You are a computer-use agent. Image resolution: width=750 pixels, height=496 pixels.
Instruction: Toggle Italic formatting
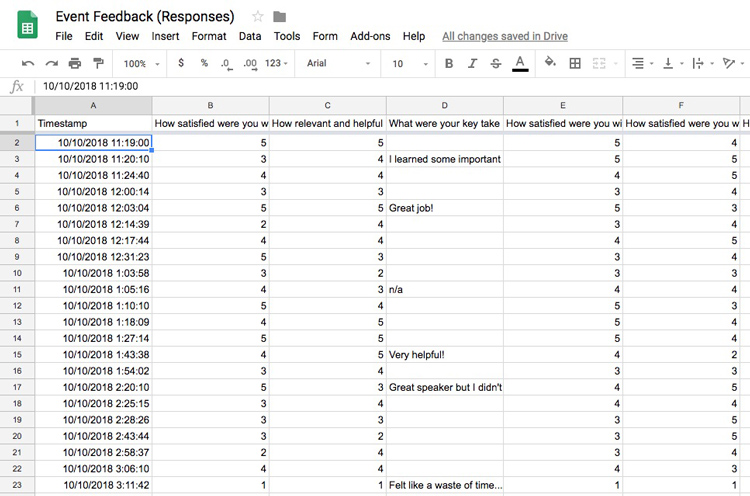point(473,63)
